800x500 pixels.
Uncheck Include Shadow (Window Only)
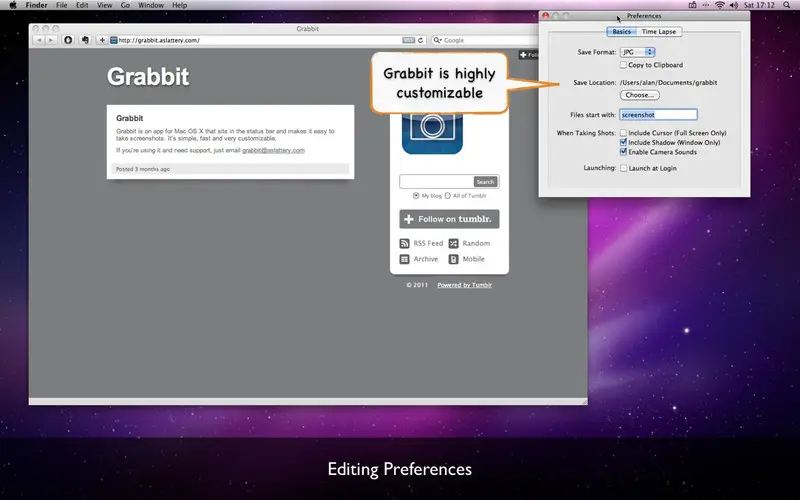(623, 142)
